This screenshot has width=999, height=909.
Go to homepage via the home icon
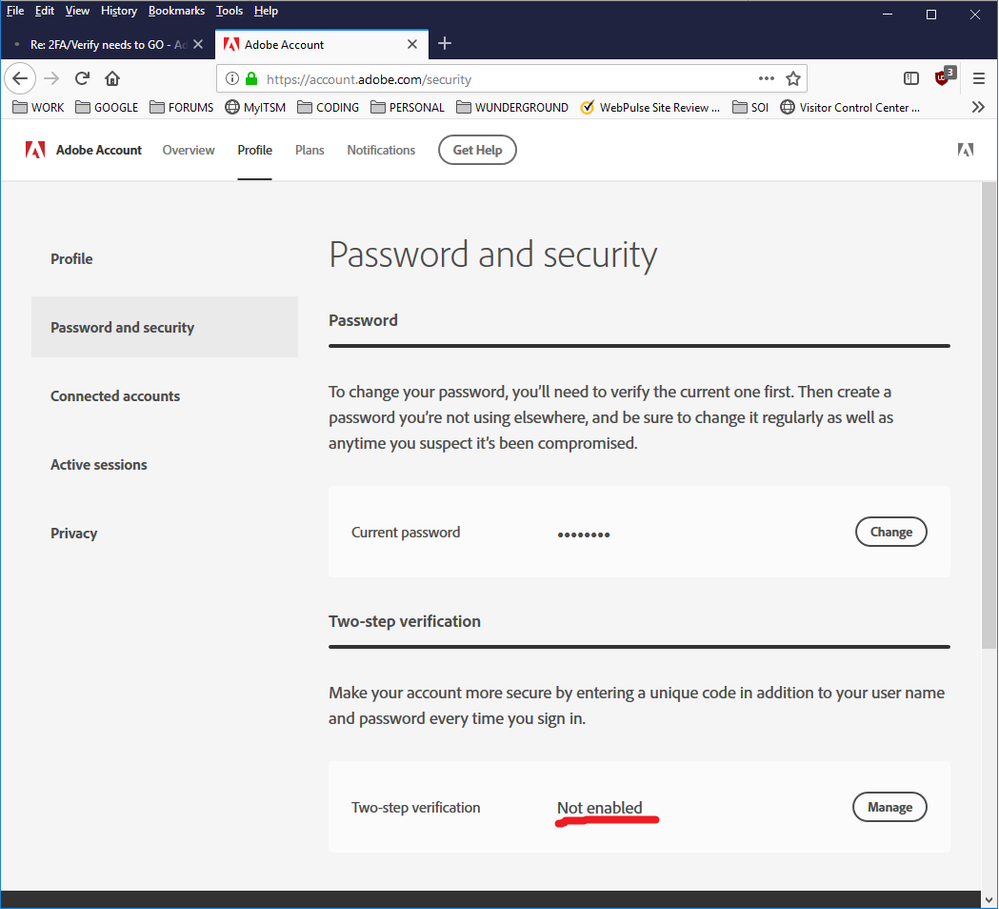[114, 78]
